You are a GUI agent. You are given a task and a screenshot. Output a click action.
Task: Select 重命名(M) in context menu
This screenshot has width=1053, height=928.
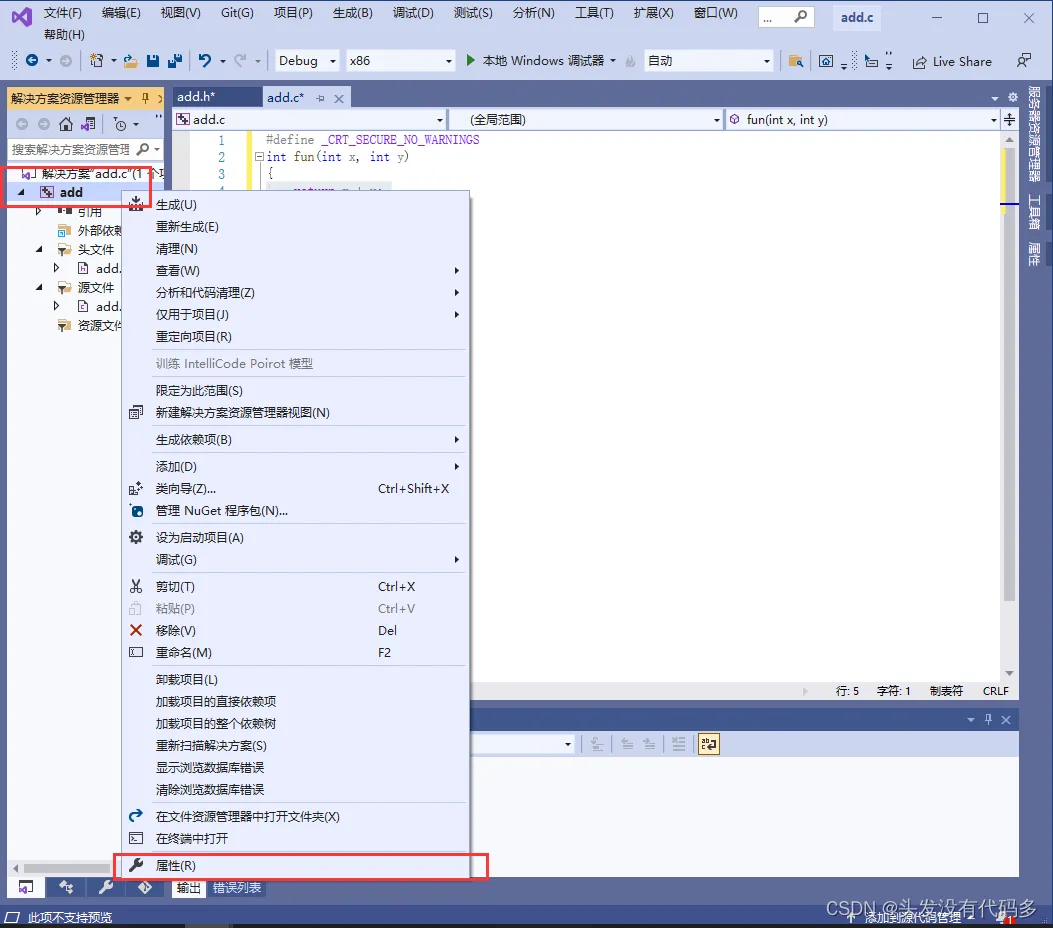[x=295, y=652]
